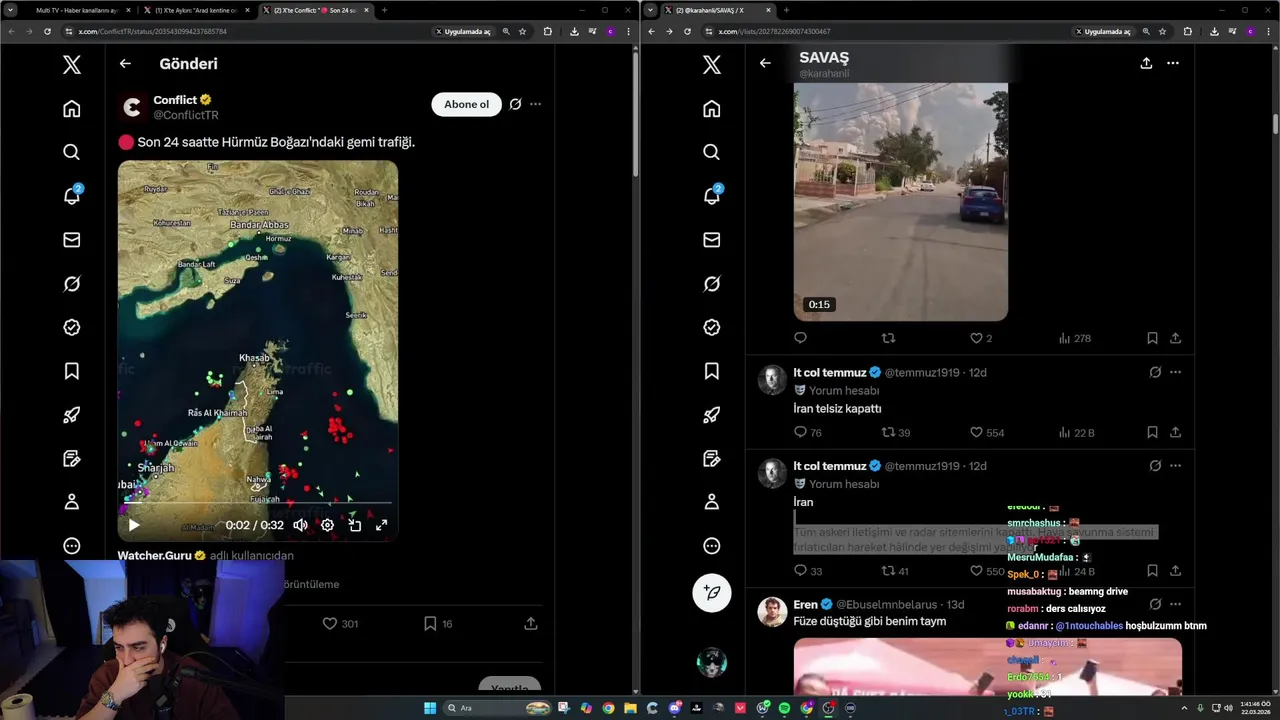Open the @temmuz1919 profile from first post

pyautogui.click(x=922, y=372)
